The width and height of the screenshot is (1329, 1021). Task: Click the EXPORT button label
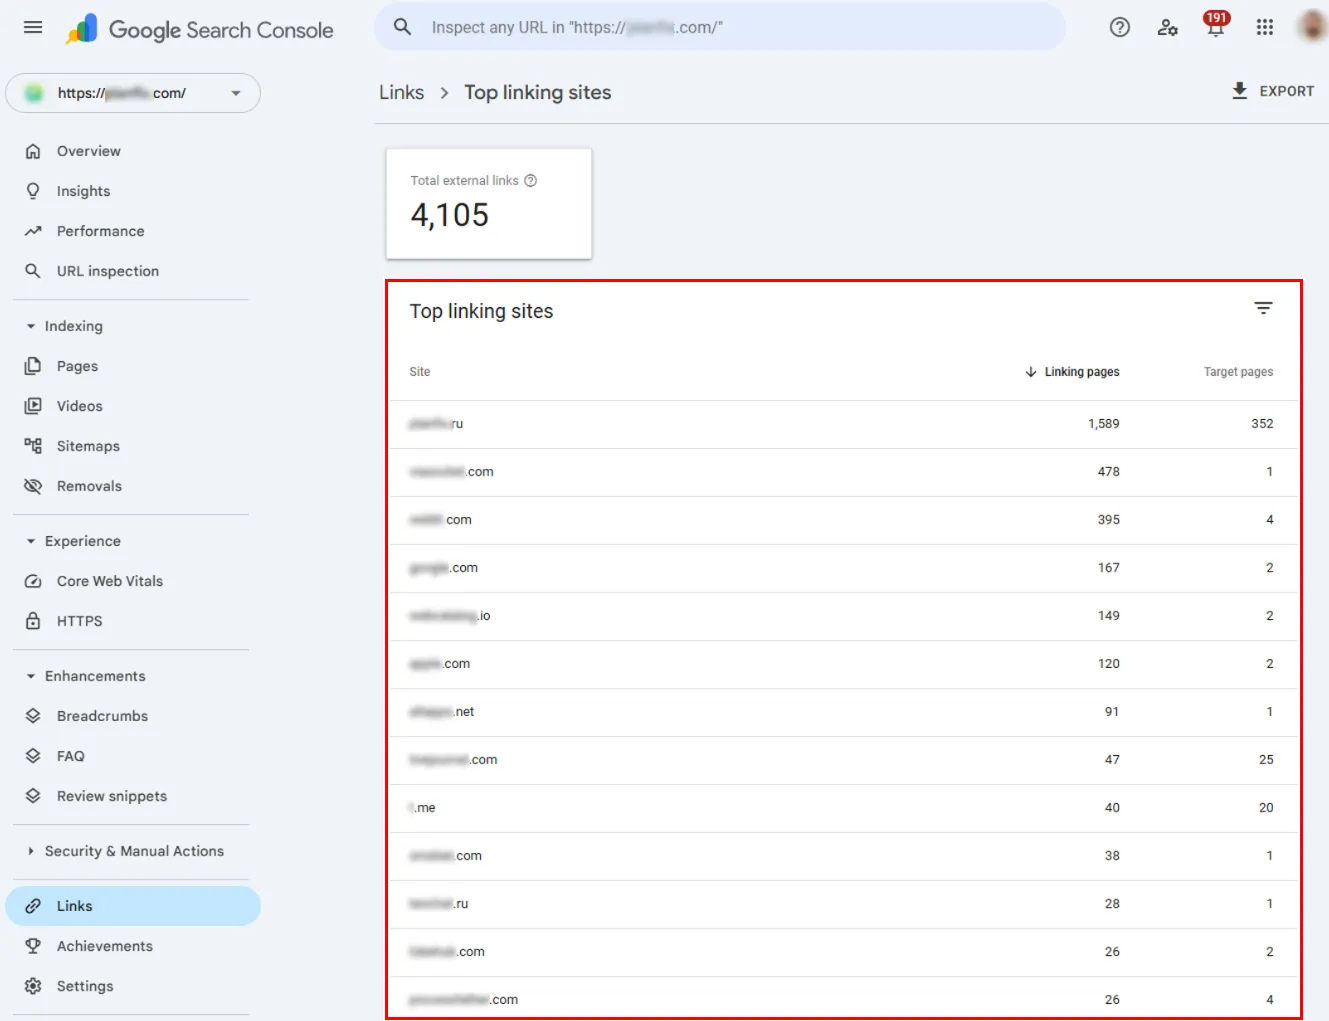(1286, 91)
